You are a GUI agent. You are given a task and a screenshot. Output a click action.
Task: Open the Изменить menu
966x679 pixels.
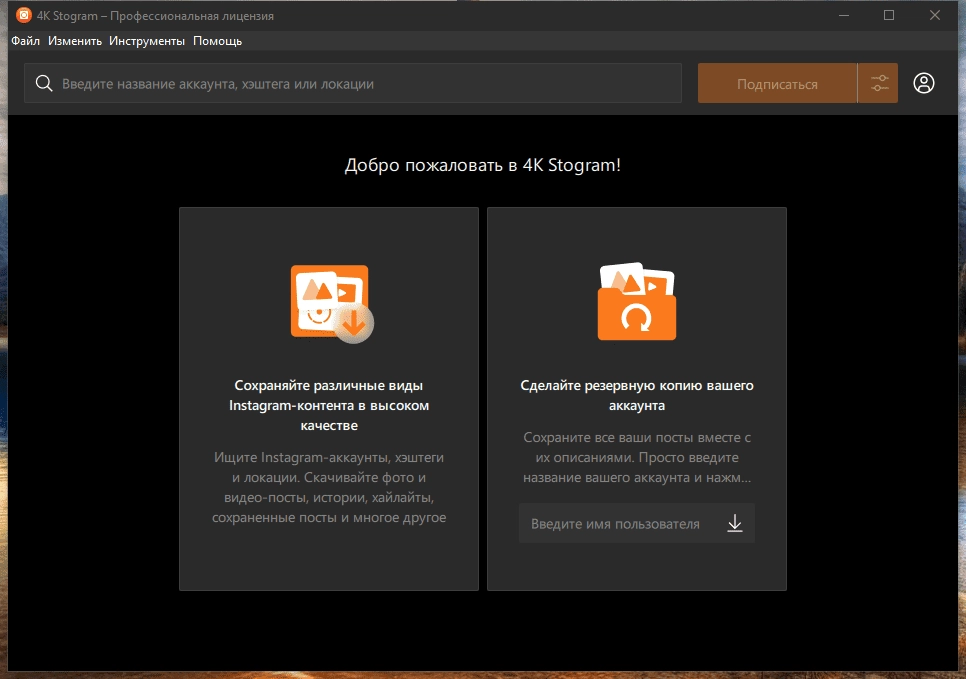point(75,41)
